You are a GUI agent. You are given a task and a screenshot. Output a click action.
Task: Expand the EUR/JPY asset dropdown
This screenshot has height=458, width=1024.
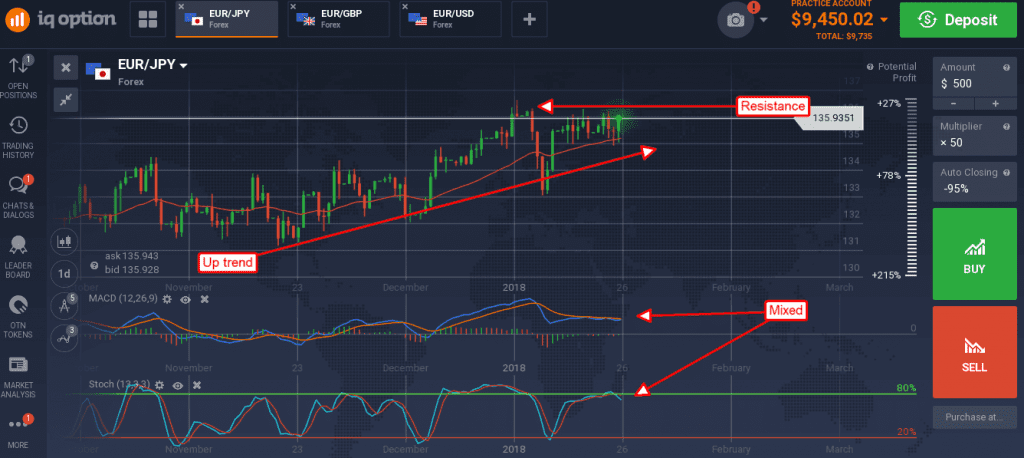click(x=184, y=65)
